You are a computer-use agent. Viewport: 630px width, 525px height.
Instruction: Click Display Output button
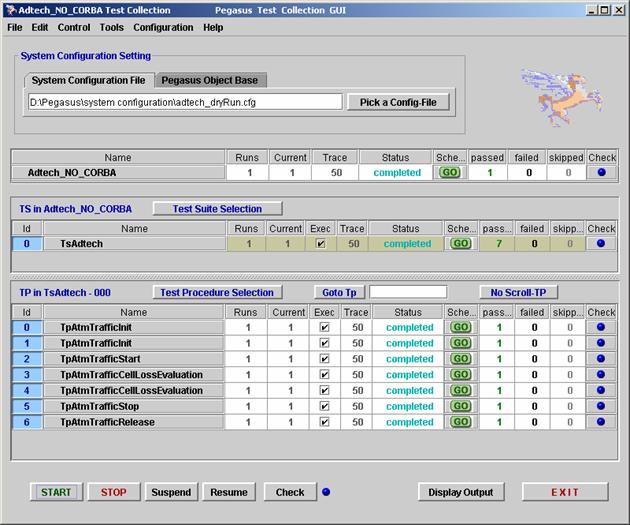461,492
